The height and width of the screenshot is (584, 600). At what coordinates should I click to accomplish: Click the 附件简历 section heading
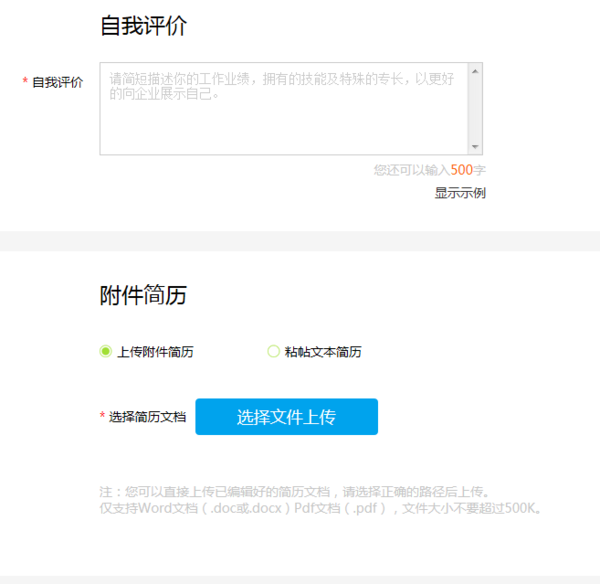pyautogui.click(x=143, y=295)
